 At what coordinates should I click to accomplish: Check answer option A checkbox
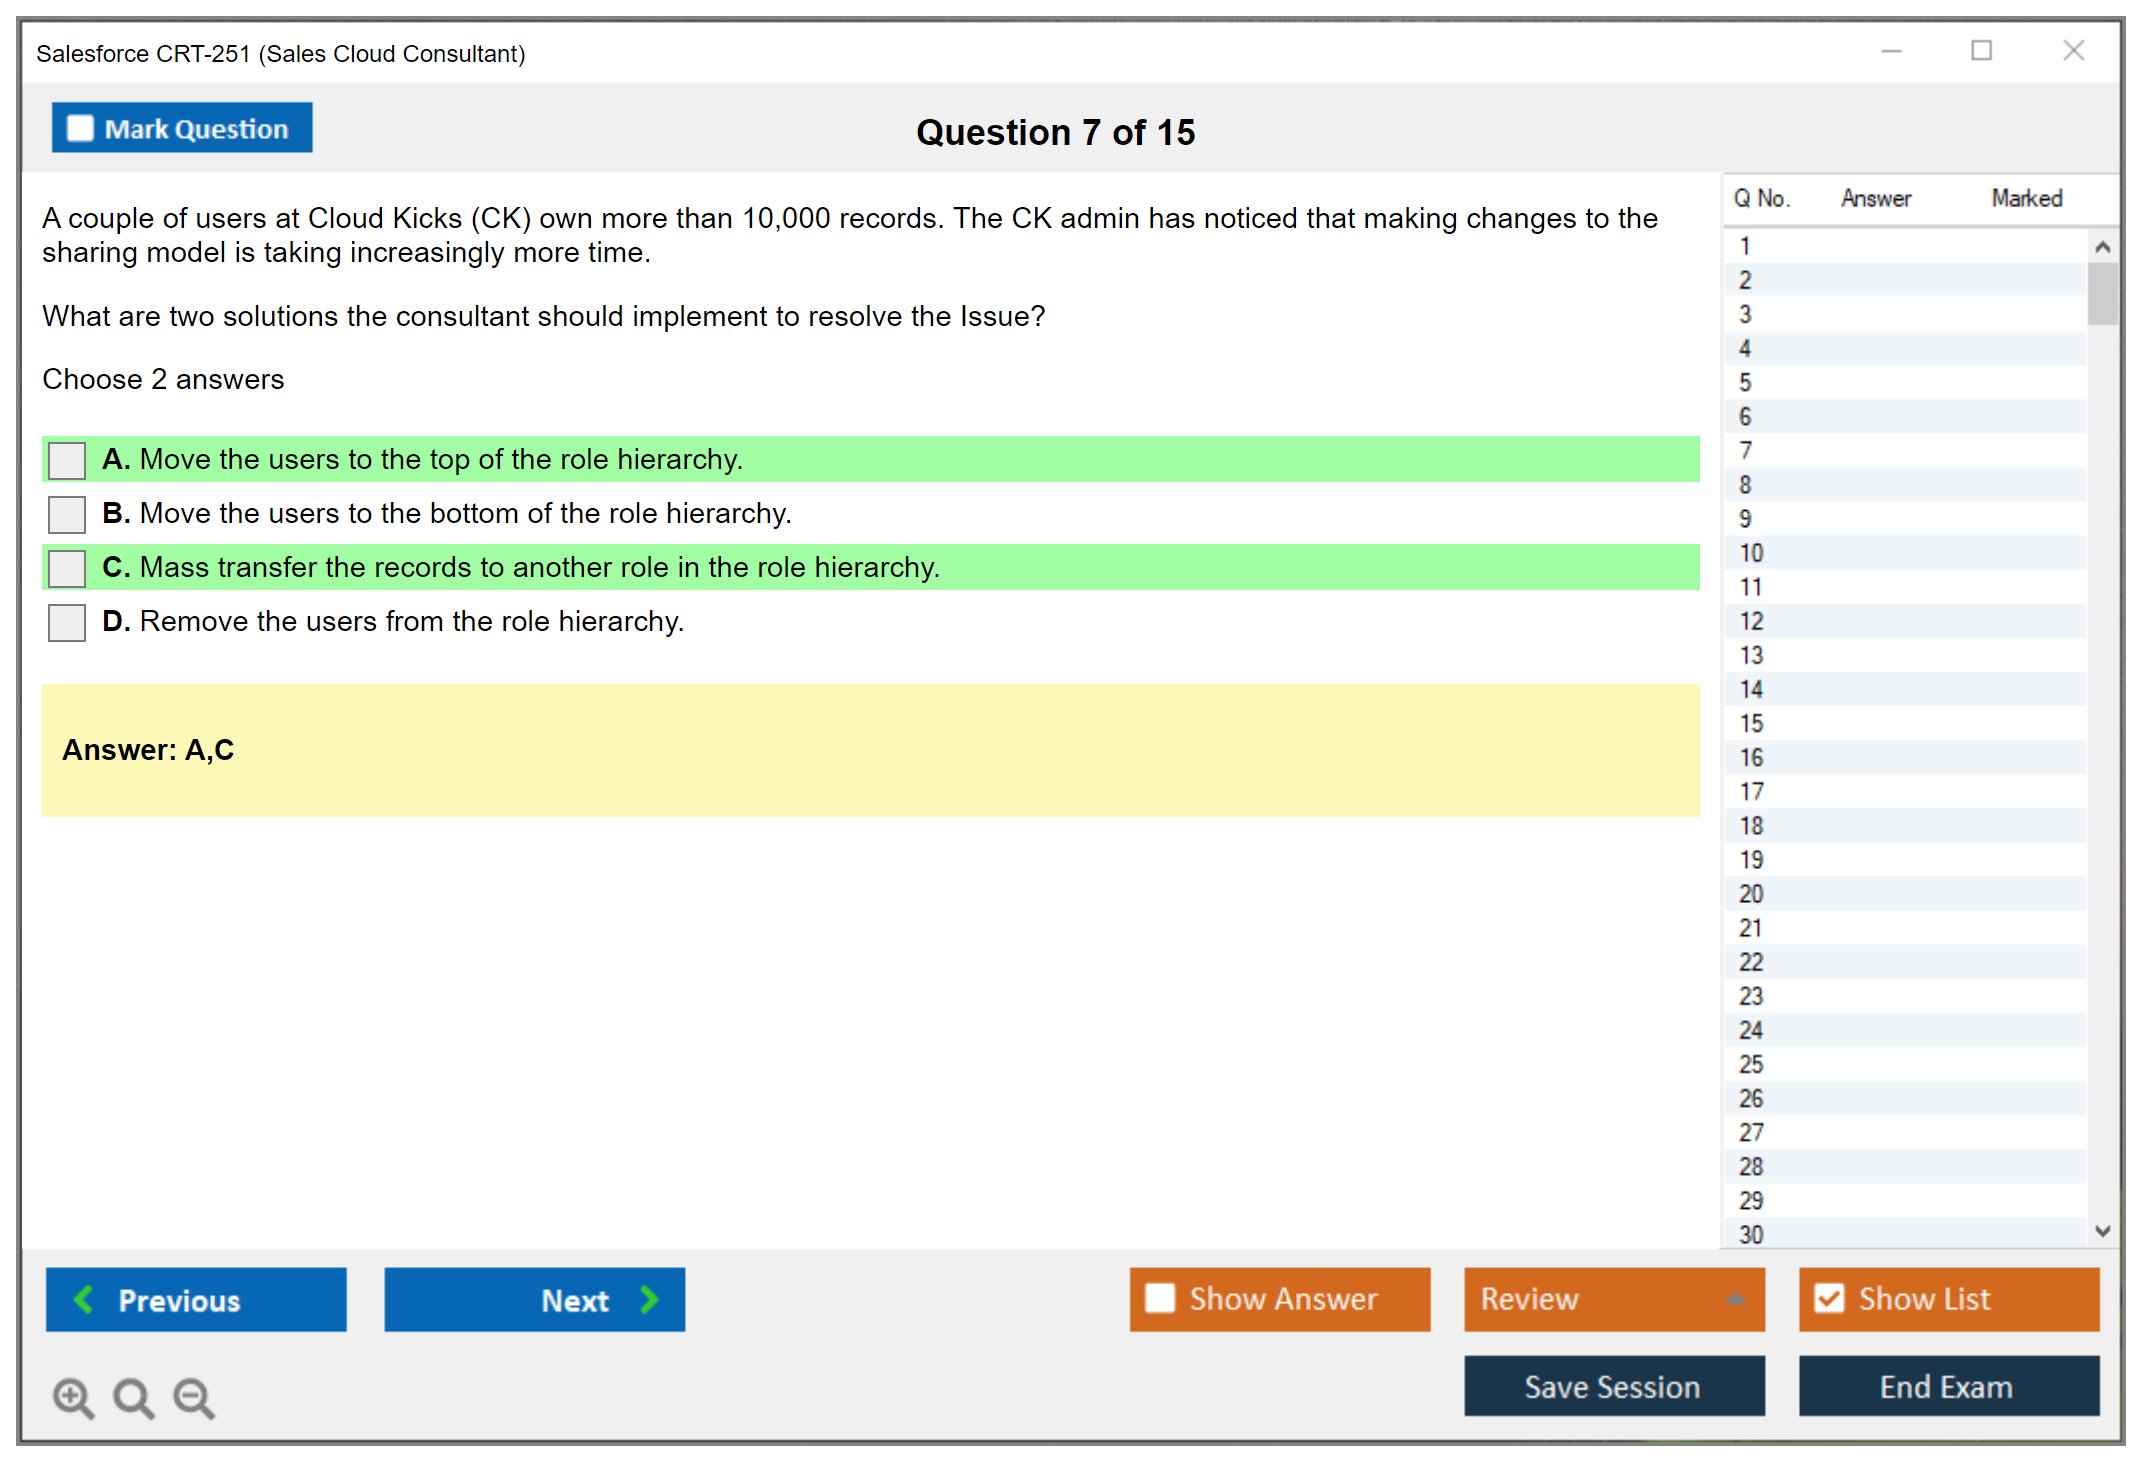pos(67,460)
